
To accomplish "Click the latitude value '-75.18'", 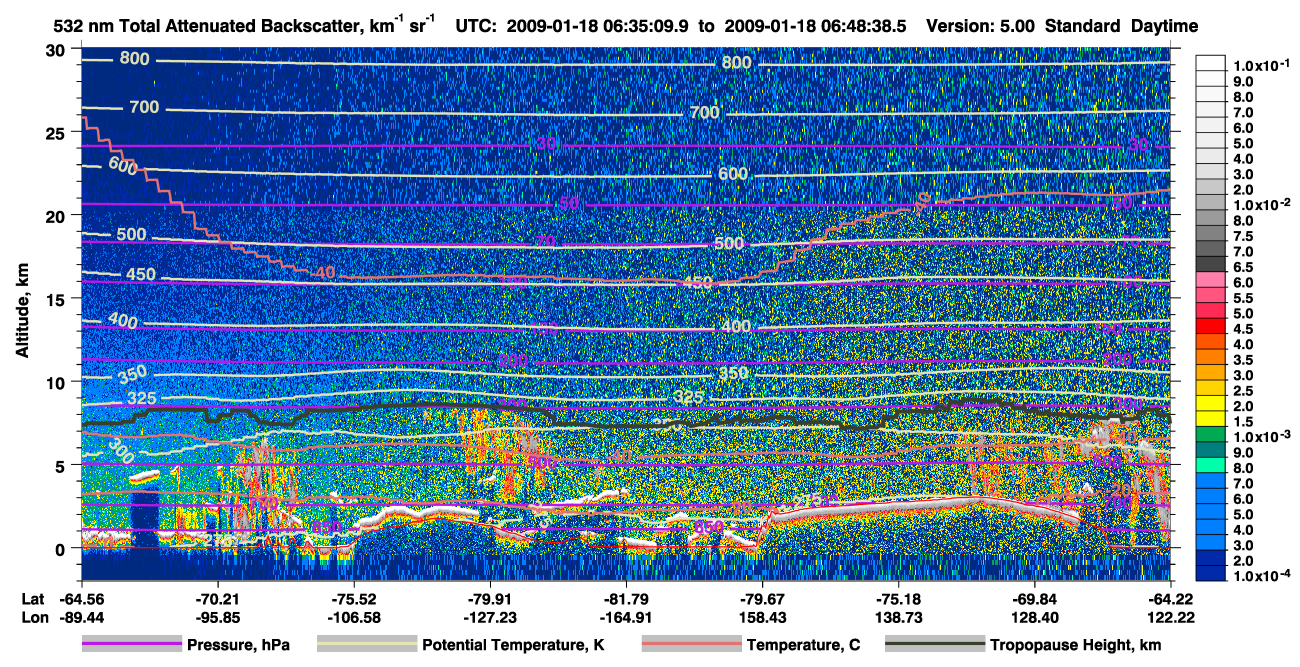I will (898, 599).
